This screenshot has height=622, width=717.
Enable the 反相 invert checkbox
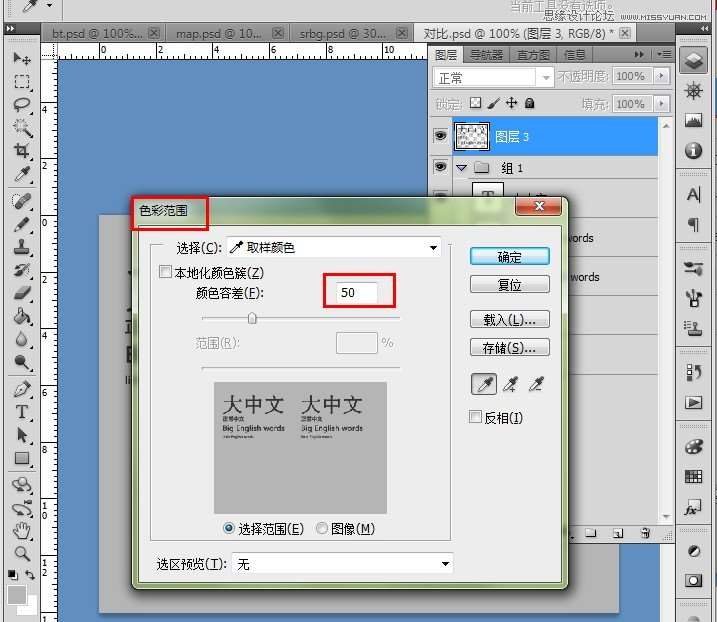(x=476, y=417)
